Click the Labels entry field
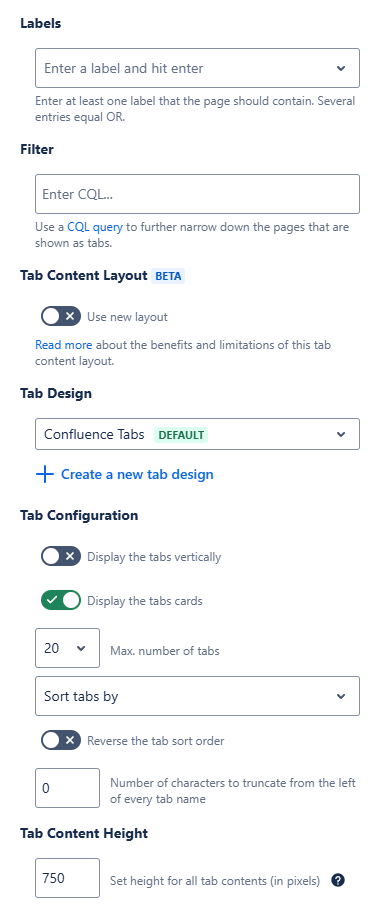Viewport: 377px width, 915px height. [197, 68]
